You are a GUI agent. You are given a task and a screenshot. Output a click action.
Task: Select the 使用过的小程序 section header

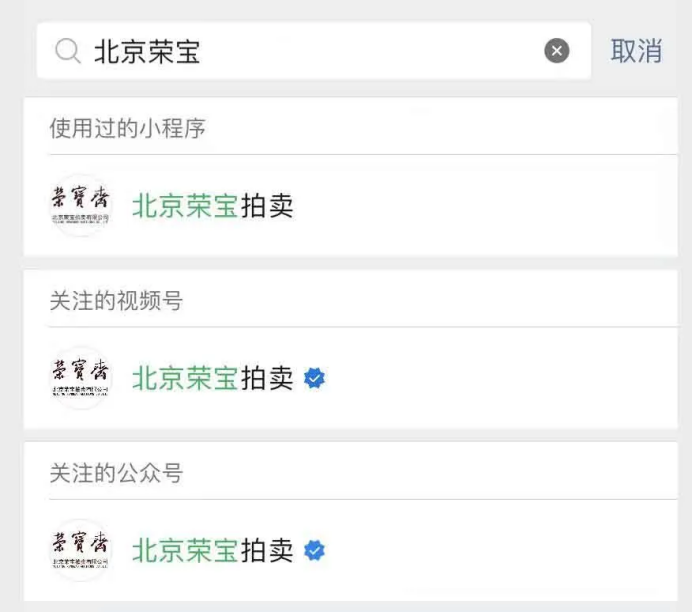coord(128,128)
